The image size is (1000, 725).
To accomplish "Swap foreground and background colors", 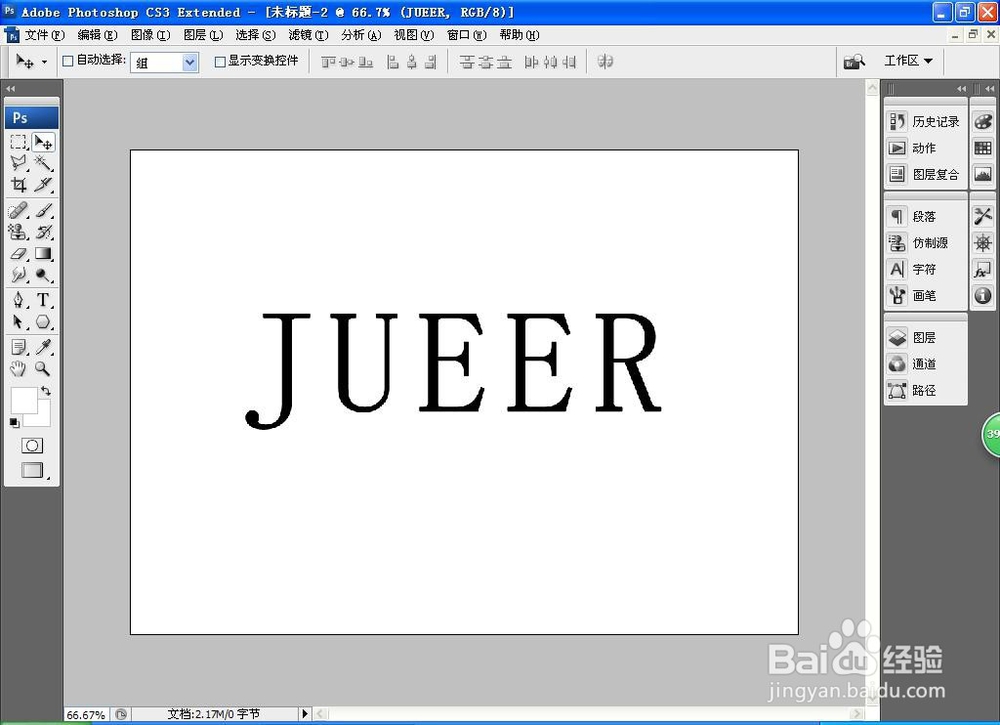I will coord(46,391).
